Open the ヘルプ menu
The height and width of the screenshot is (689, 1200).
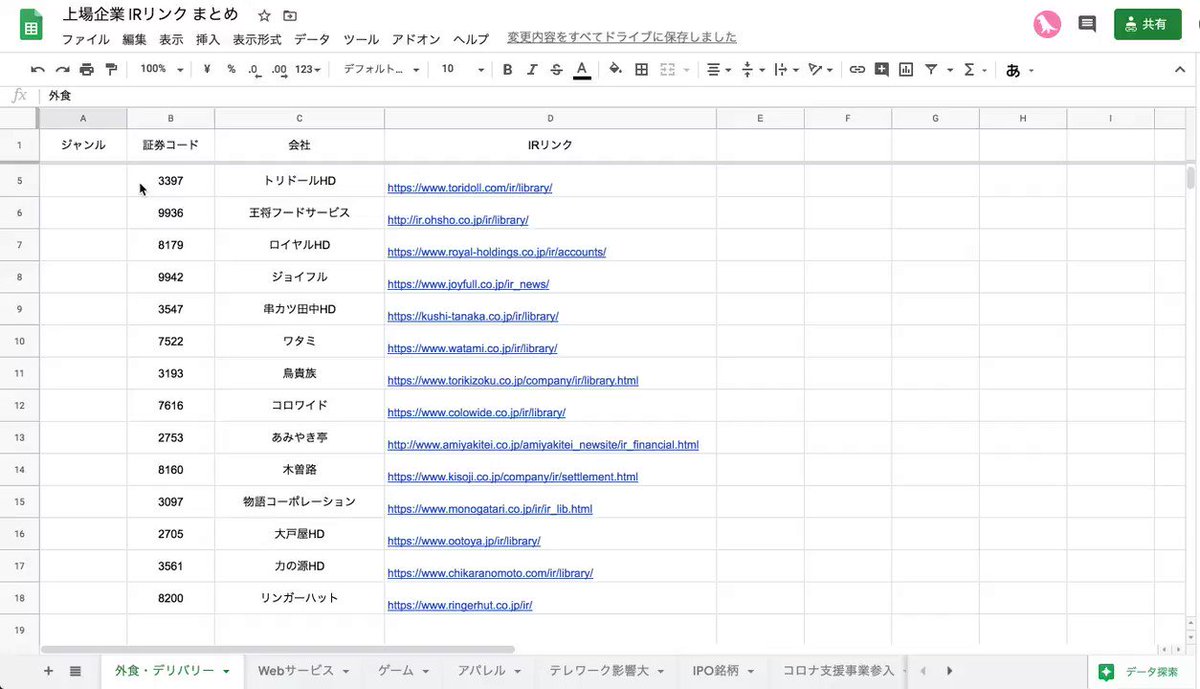click(471, 39)
